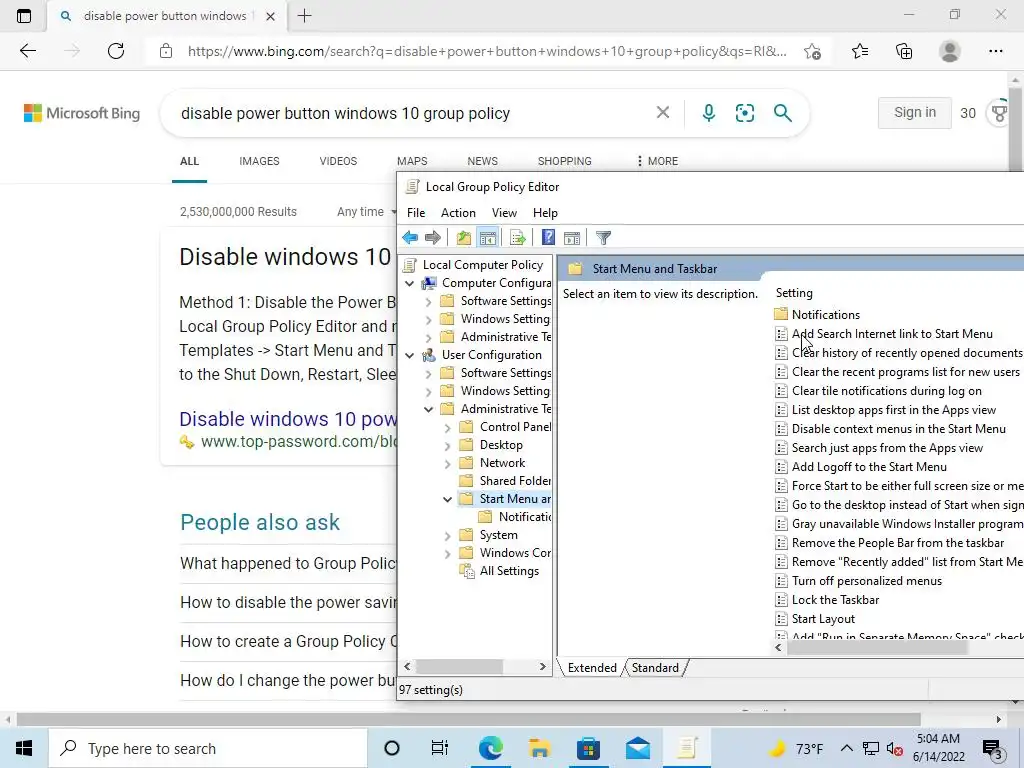Open a new Edge tab with plus
This screenshot has height=768, width=1024.
(304, 16)
